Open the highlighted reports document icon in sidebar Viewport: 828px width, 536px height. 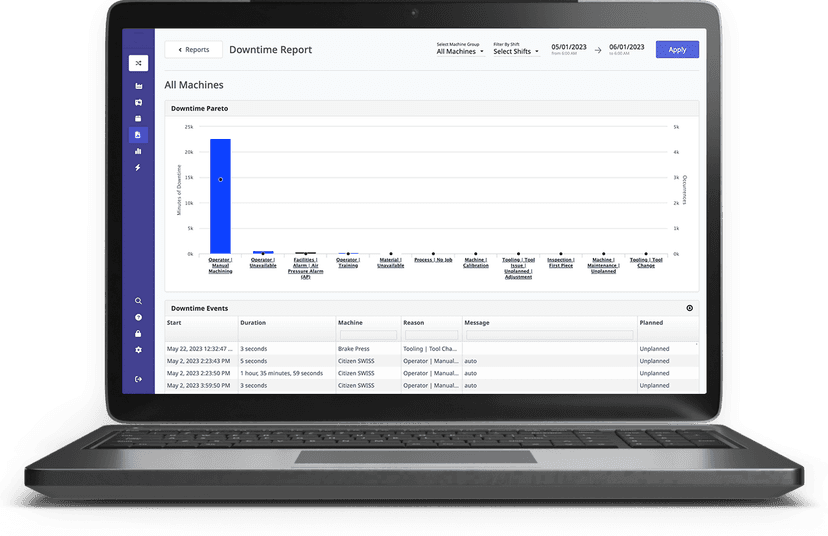[x=138, y=135]
